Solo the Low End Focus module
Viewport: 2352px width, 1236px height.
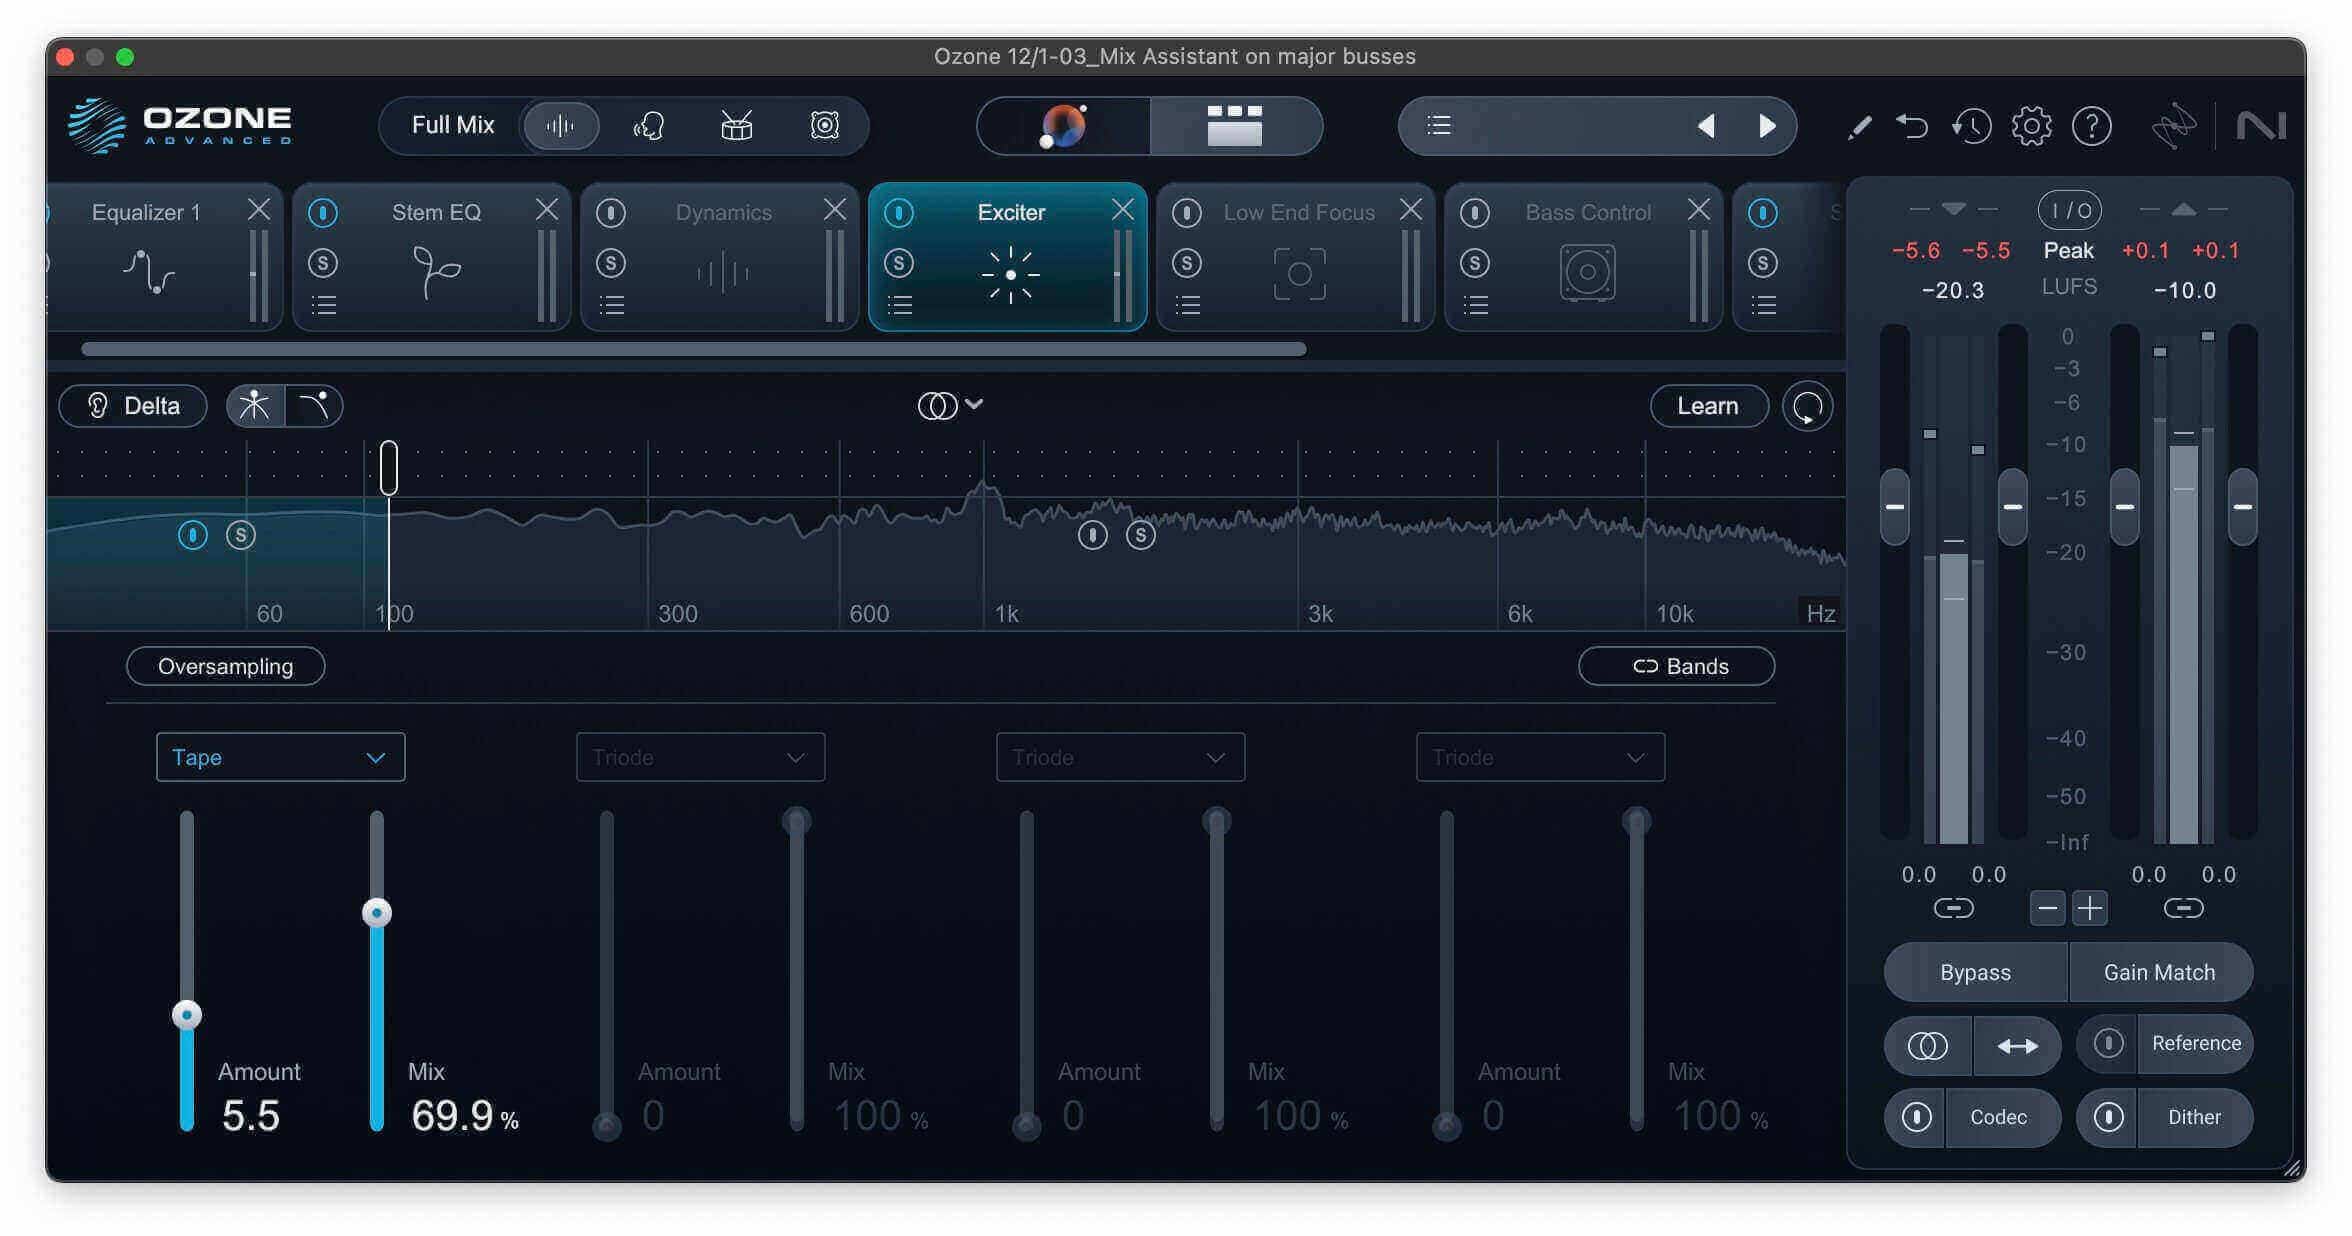[x=1187, y=263]
